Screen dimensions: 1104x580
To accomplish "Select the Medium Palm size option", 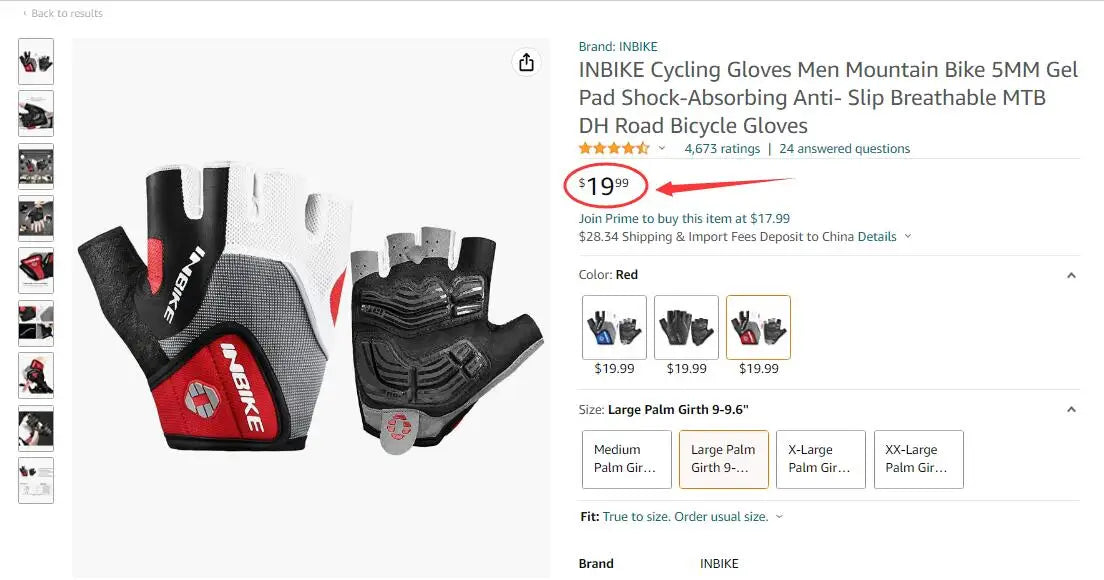I will click(x=626, y=459).
